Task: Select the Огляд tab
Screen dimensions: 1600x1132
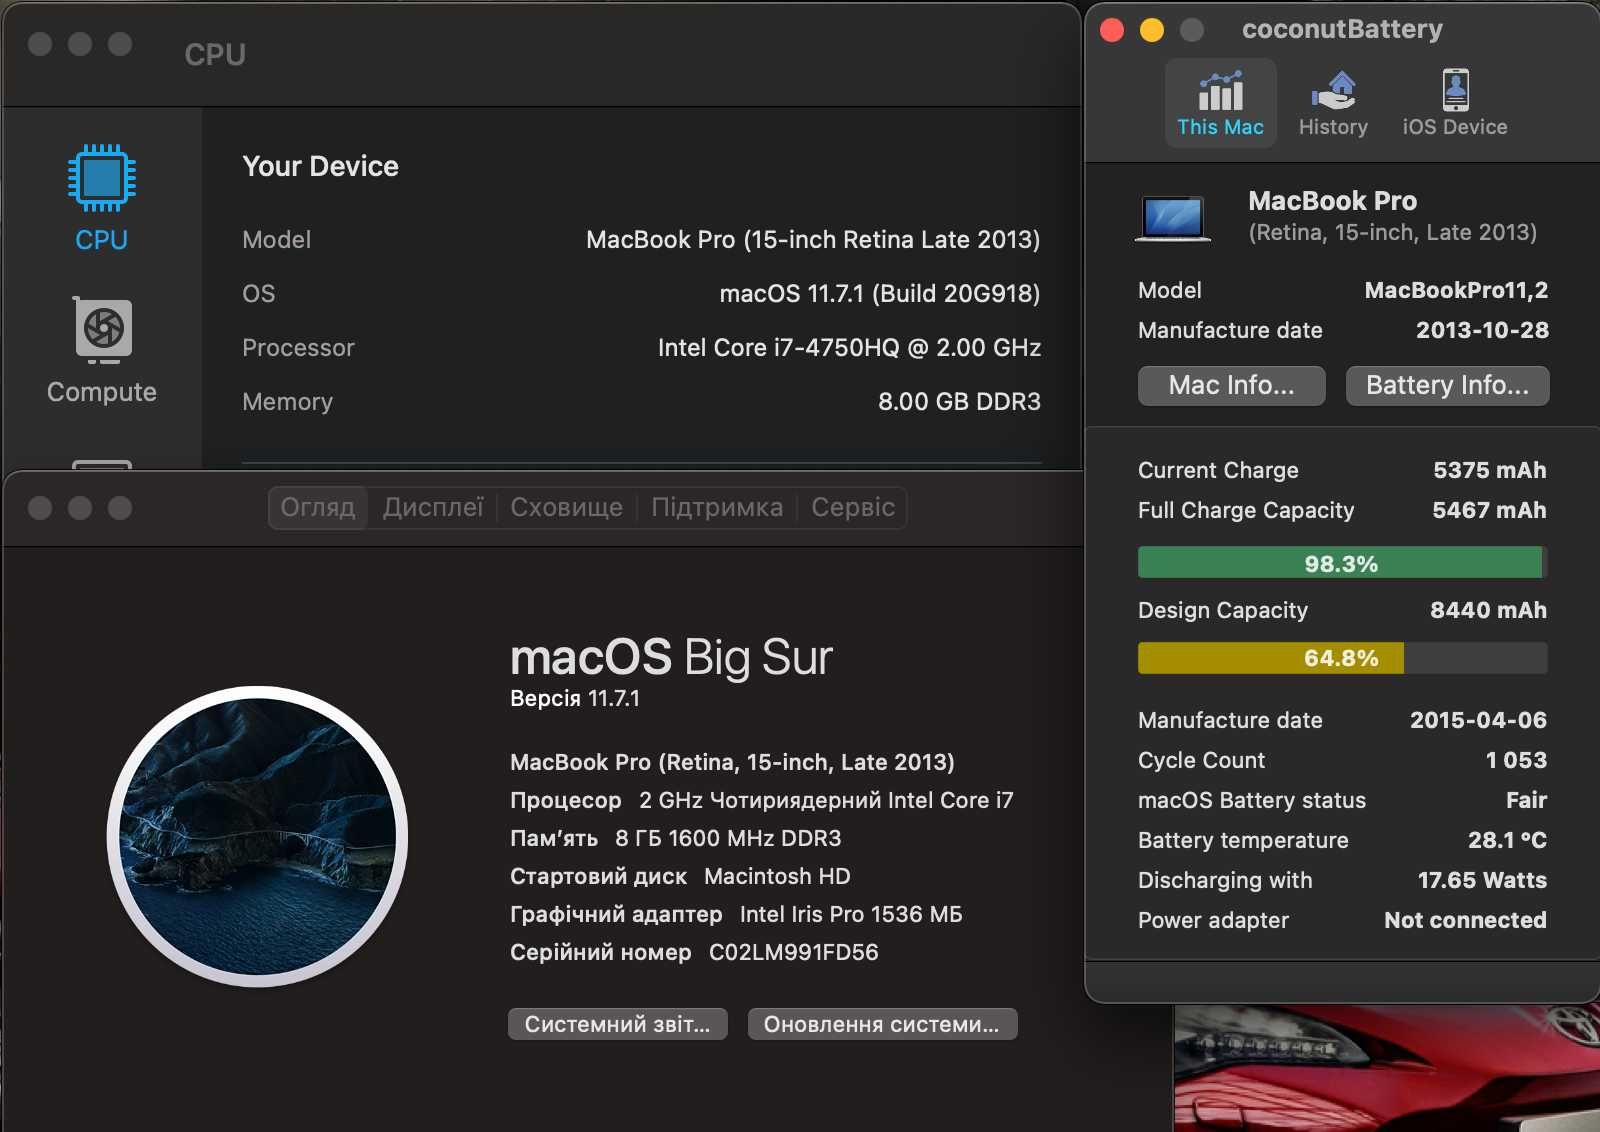Action: (x=318, y=507)
